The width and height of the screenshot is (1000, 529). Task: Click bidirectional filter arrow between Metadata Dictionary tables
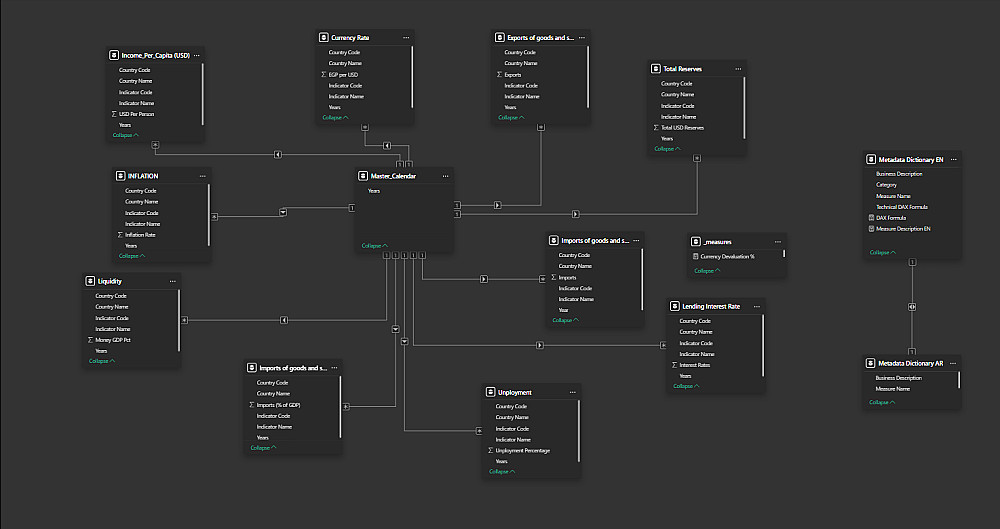(x=912, y=307)
